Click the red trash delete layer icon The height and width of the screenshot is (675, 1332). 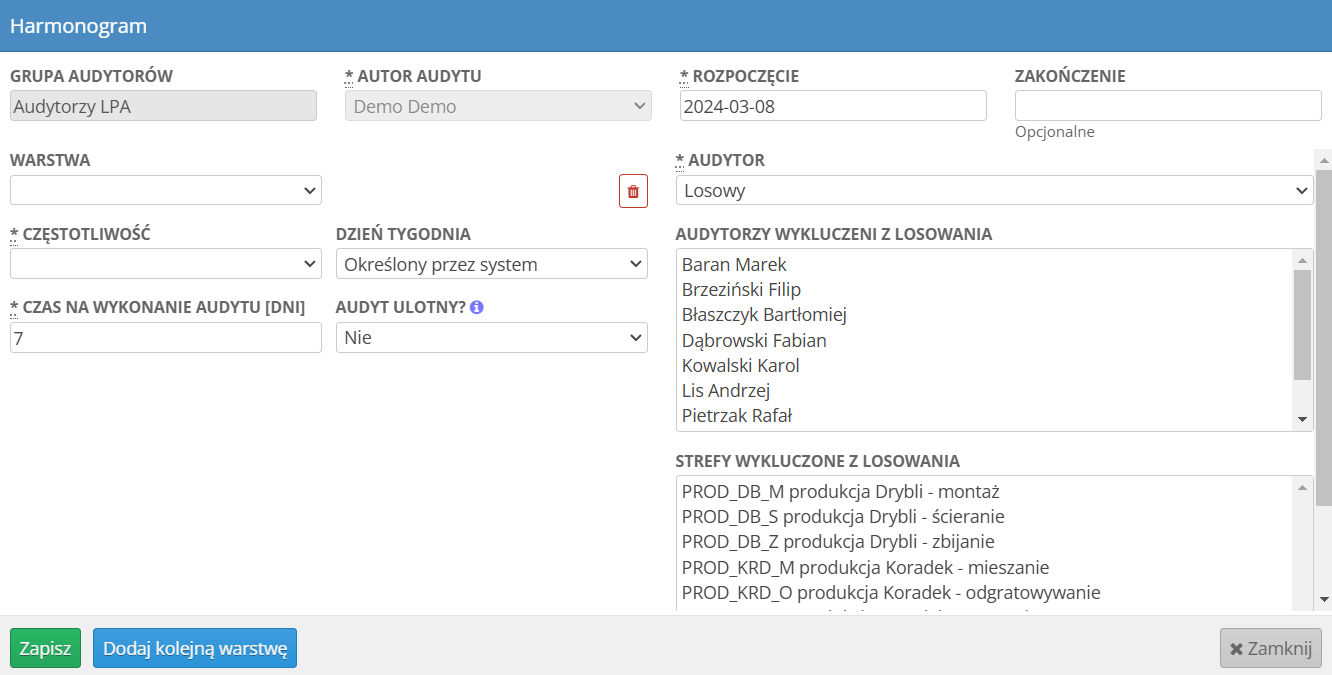633,191
